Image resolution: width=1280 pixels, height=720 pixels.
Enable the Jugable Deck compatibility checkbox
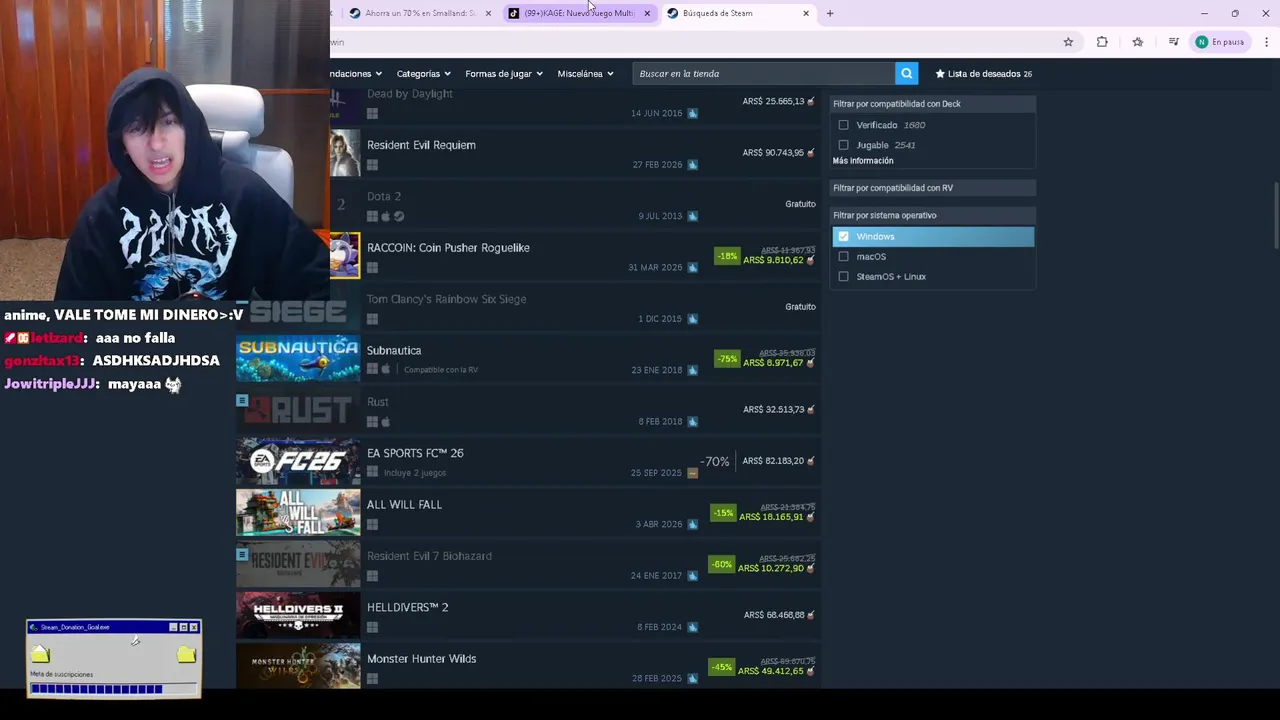click(843, 145)
